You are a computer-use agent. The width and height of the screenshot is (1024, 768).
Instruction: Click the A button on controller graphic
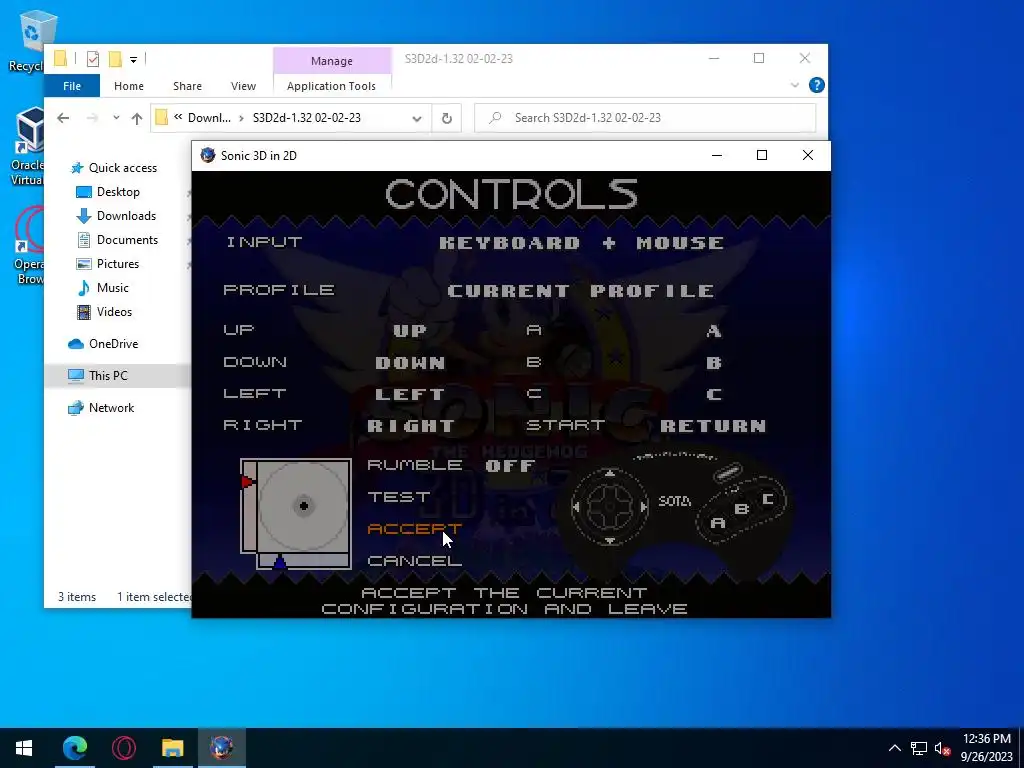point(718,522)
